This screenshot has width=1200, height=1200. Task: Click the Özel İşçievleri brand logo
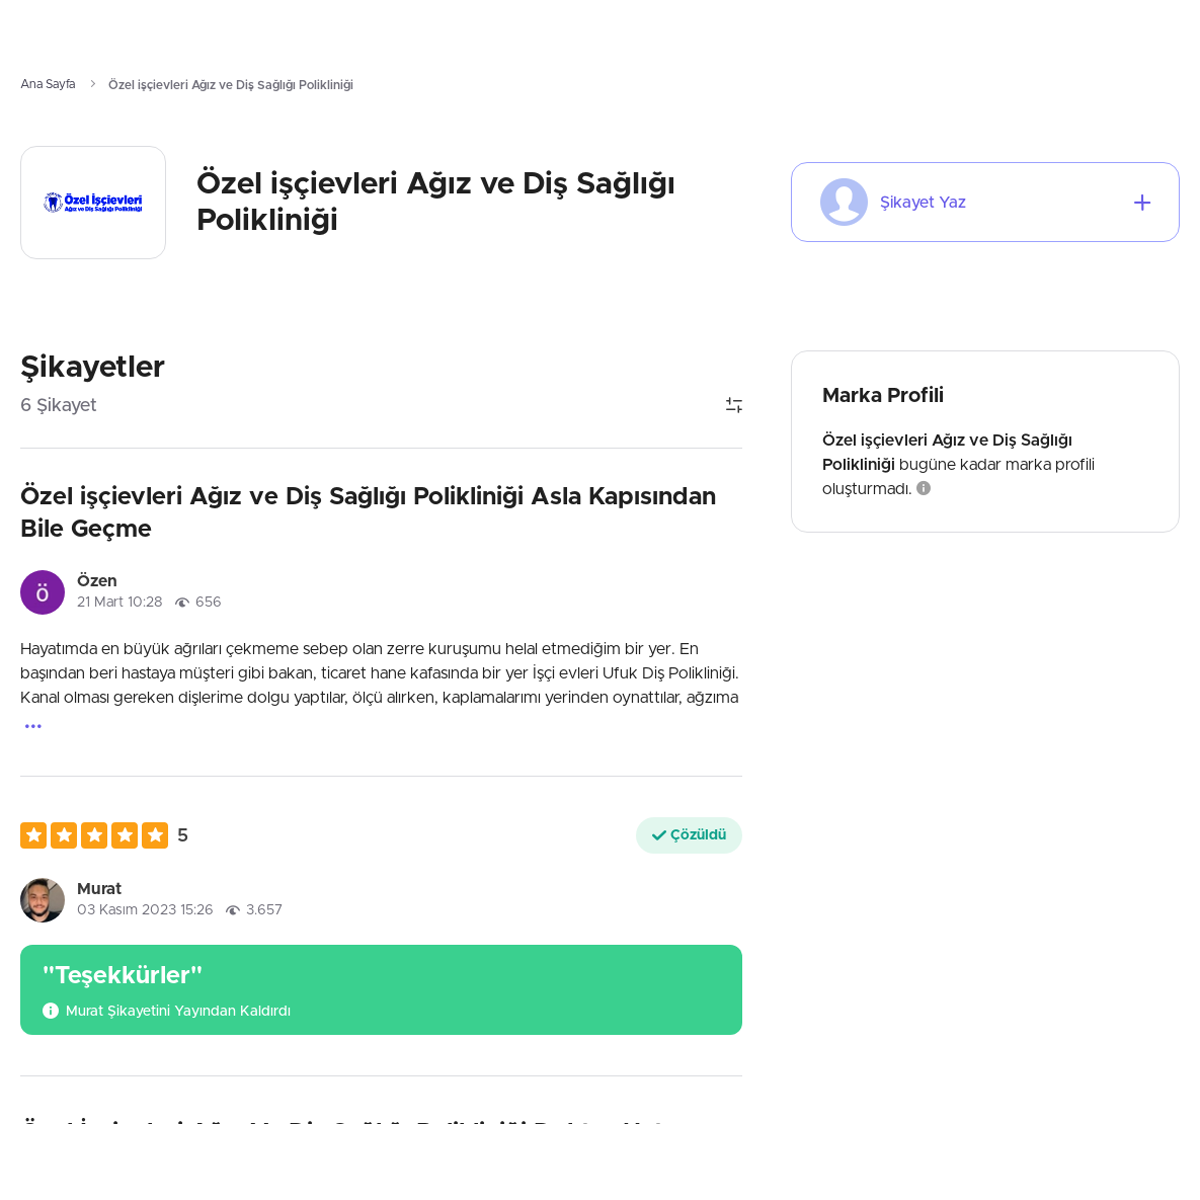coord(93,203)
